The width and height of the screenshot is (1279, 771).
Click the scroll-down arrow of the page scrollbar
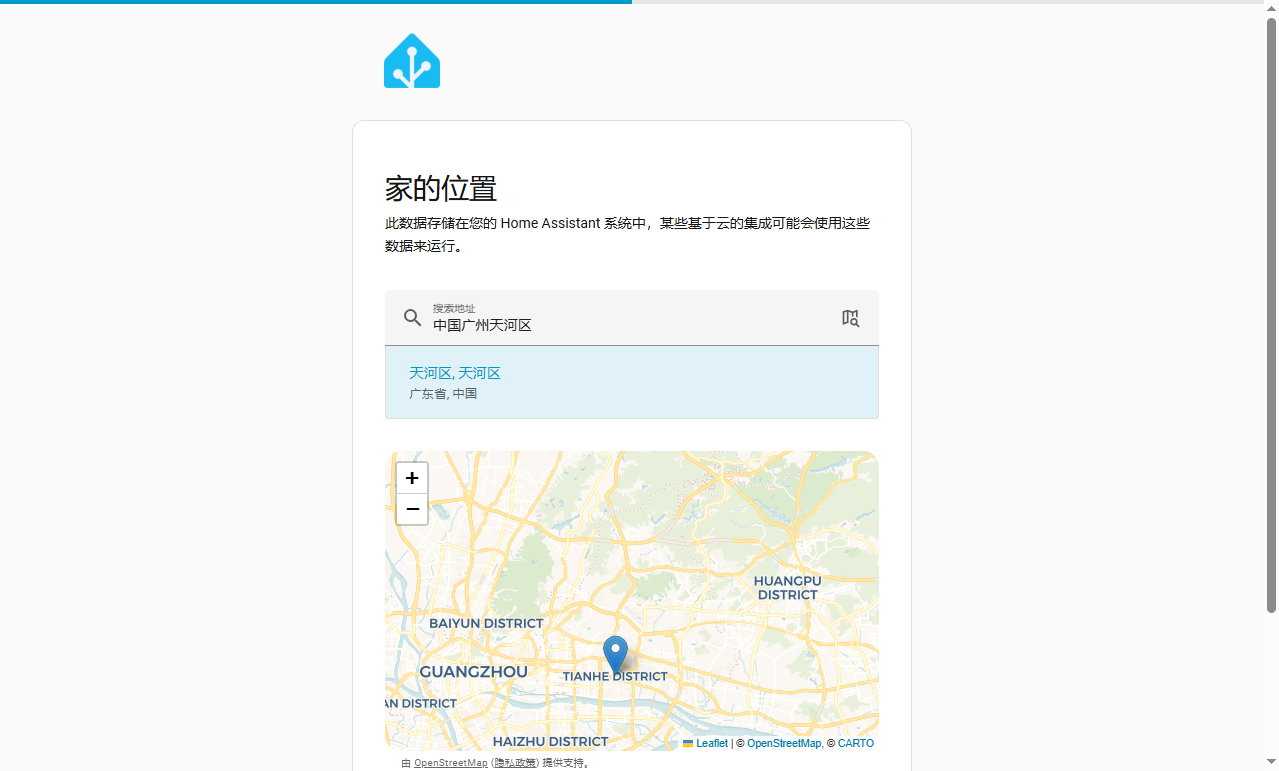coord(1271,763)
